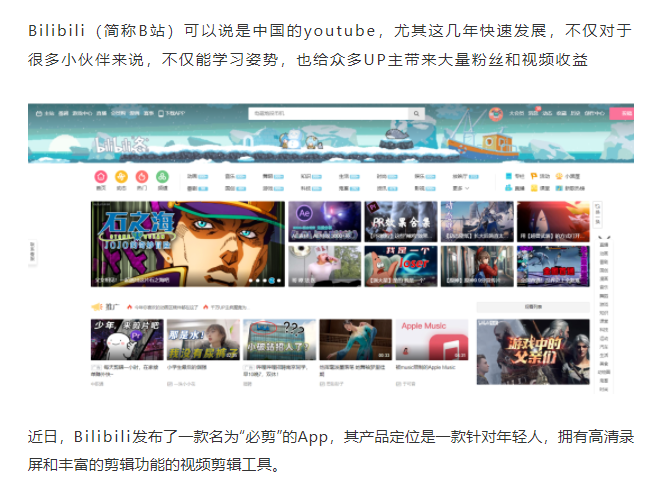Open the 游戏中的父亲们 large thumbnail
This screenshot has height=486, width=652.
[533, 352]
